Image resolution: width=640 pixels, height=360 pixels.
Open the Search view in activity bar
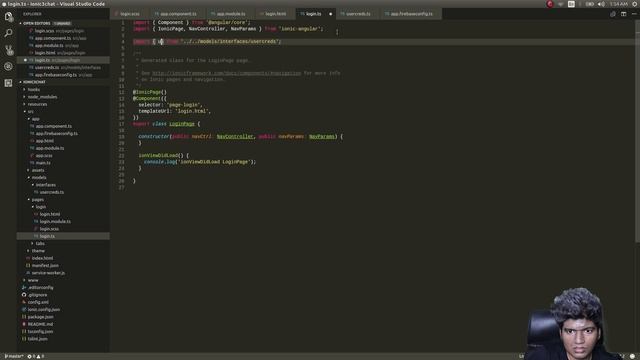coord(8,33)
